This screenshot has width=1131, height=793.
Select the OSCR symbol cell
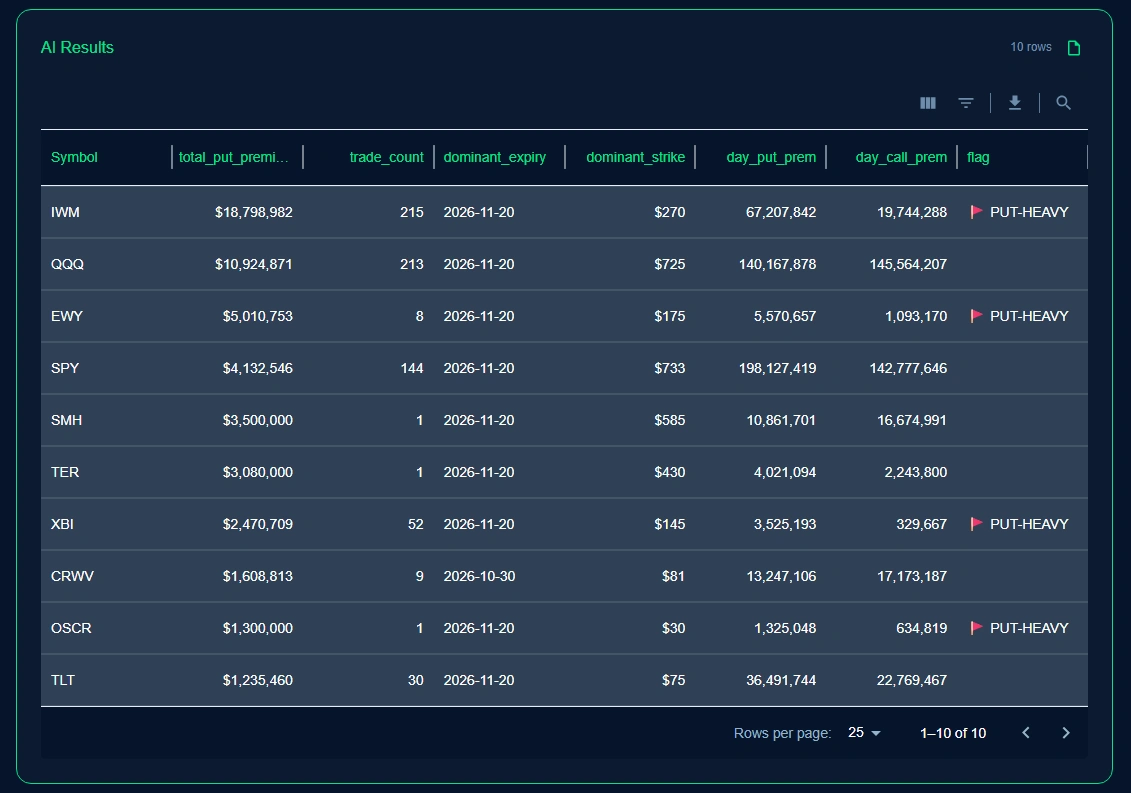pos(71,628)
